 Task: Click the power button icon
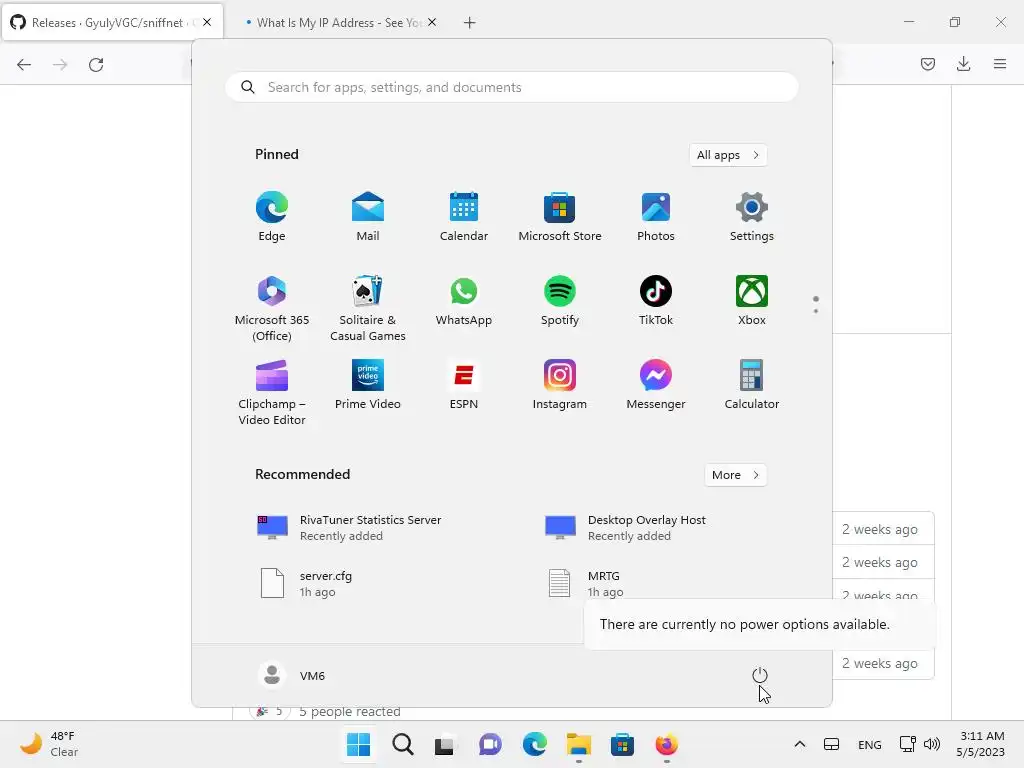pos(760,675)
